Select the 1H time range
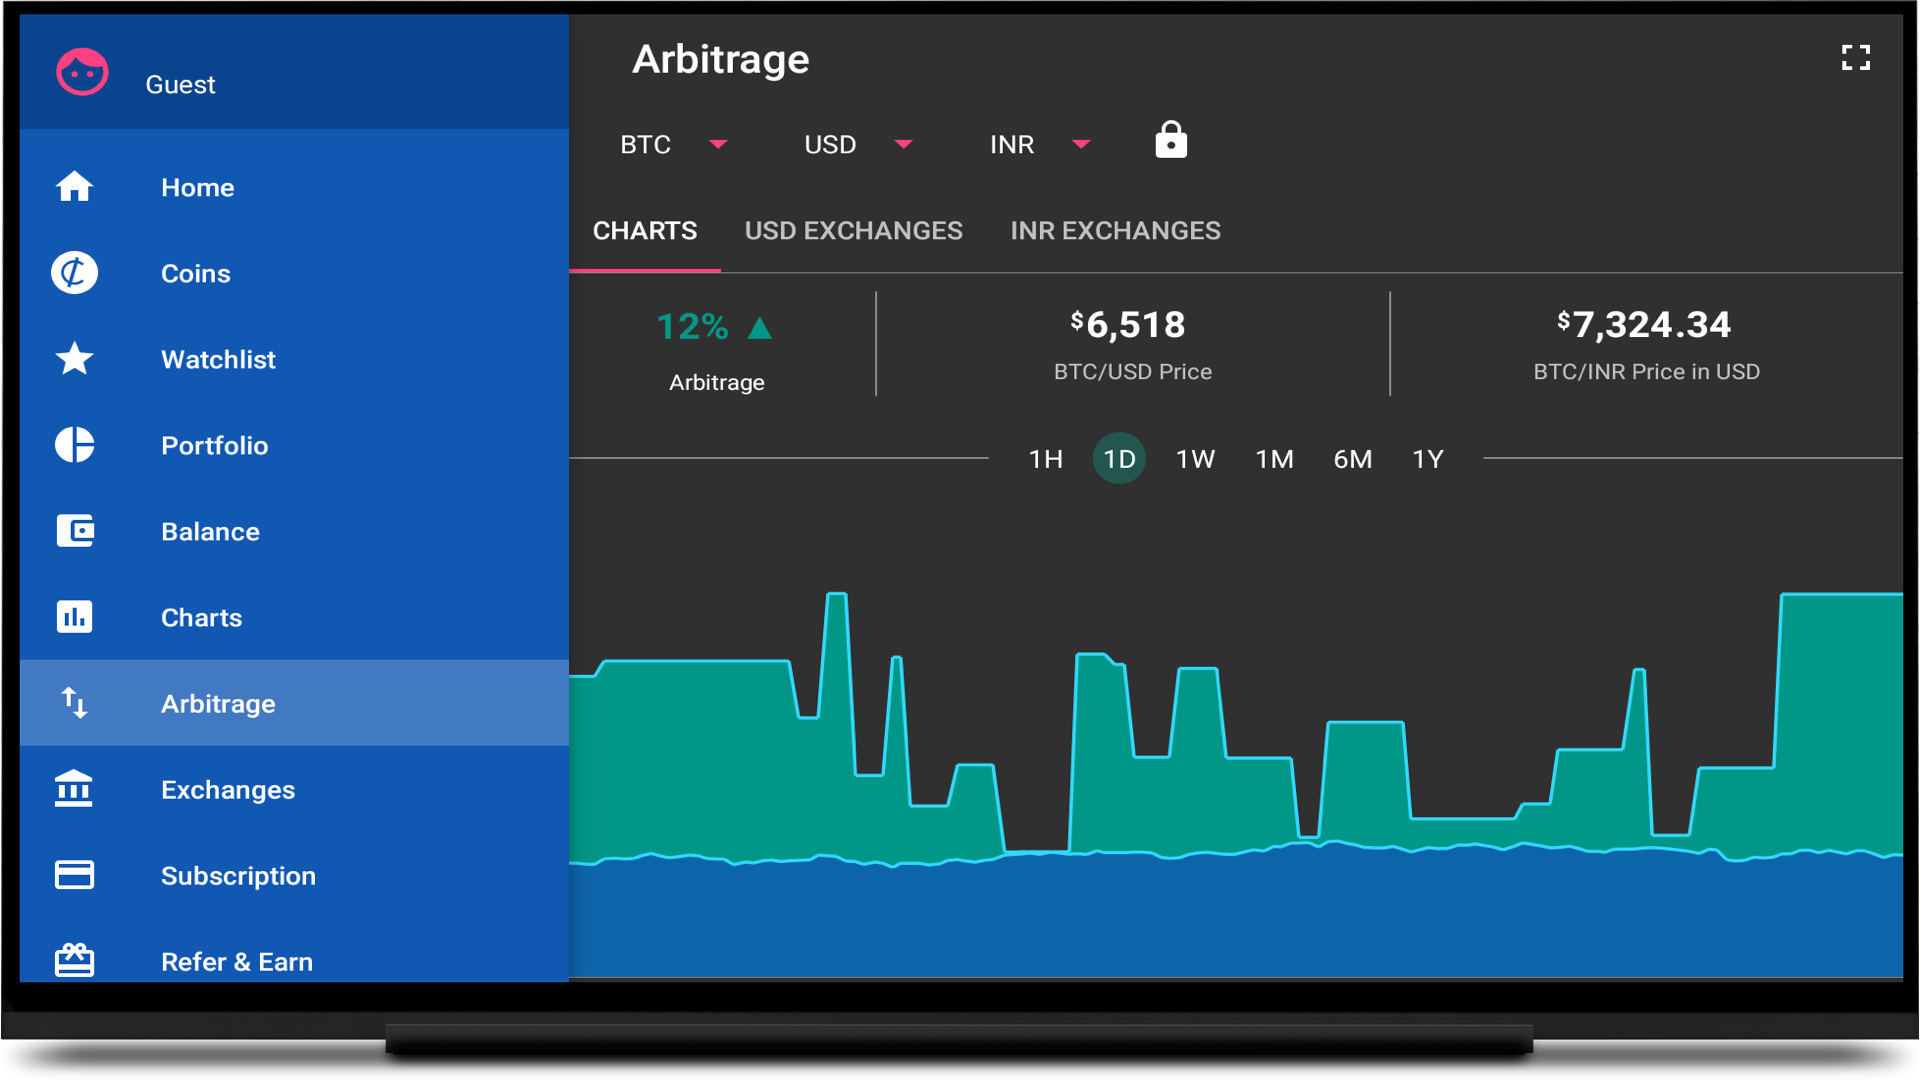Image resolution: width=1920 pixels, height=1080 pixels. coord(1045,459)
